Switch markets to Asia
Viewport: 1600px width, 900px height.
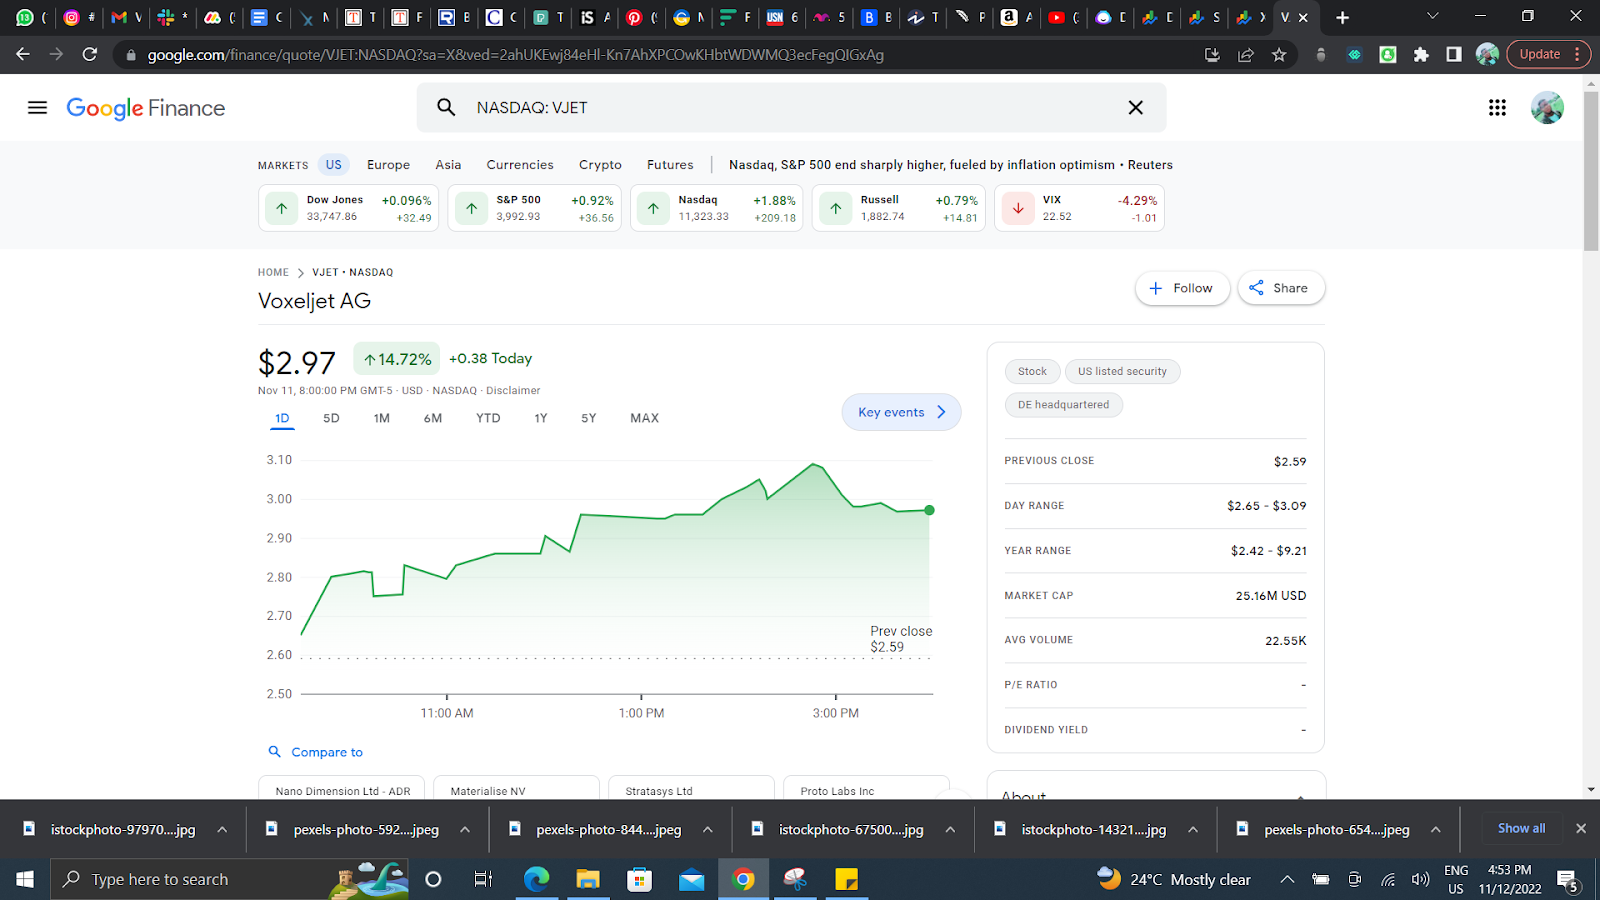click(448, 165)
